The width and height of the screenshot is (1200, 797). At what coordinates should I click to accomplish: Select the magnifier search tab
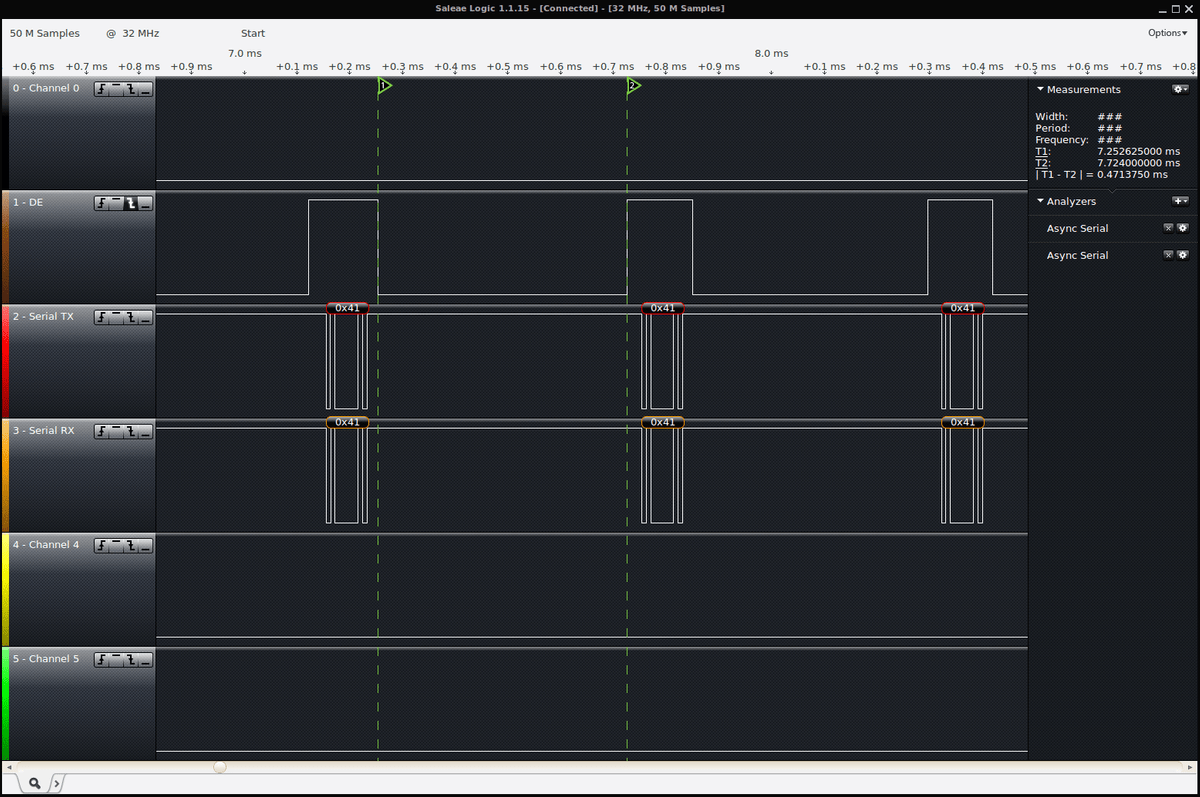34,783
